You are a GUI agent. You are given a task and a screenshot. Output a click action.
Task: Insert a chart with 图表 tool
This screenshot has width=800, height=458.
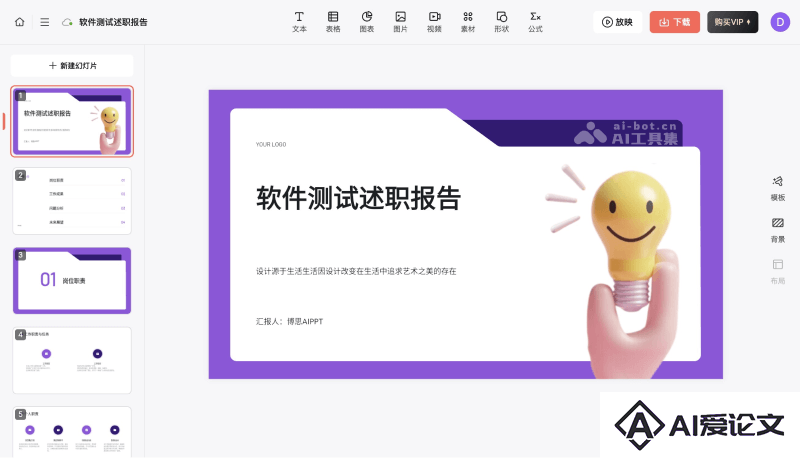(x=367, y=22)
